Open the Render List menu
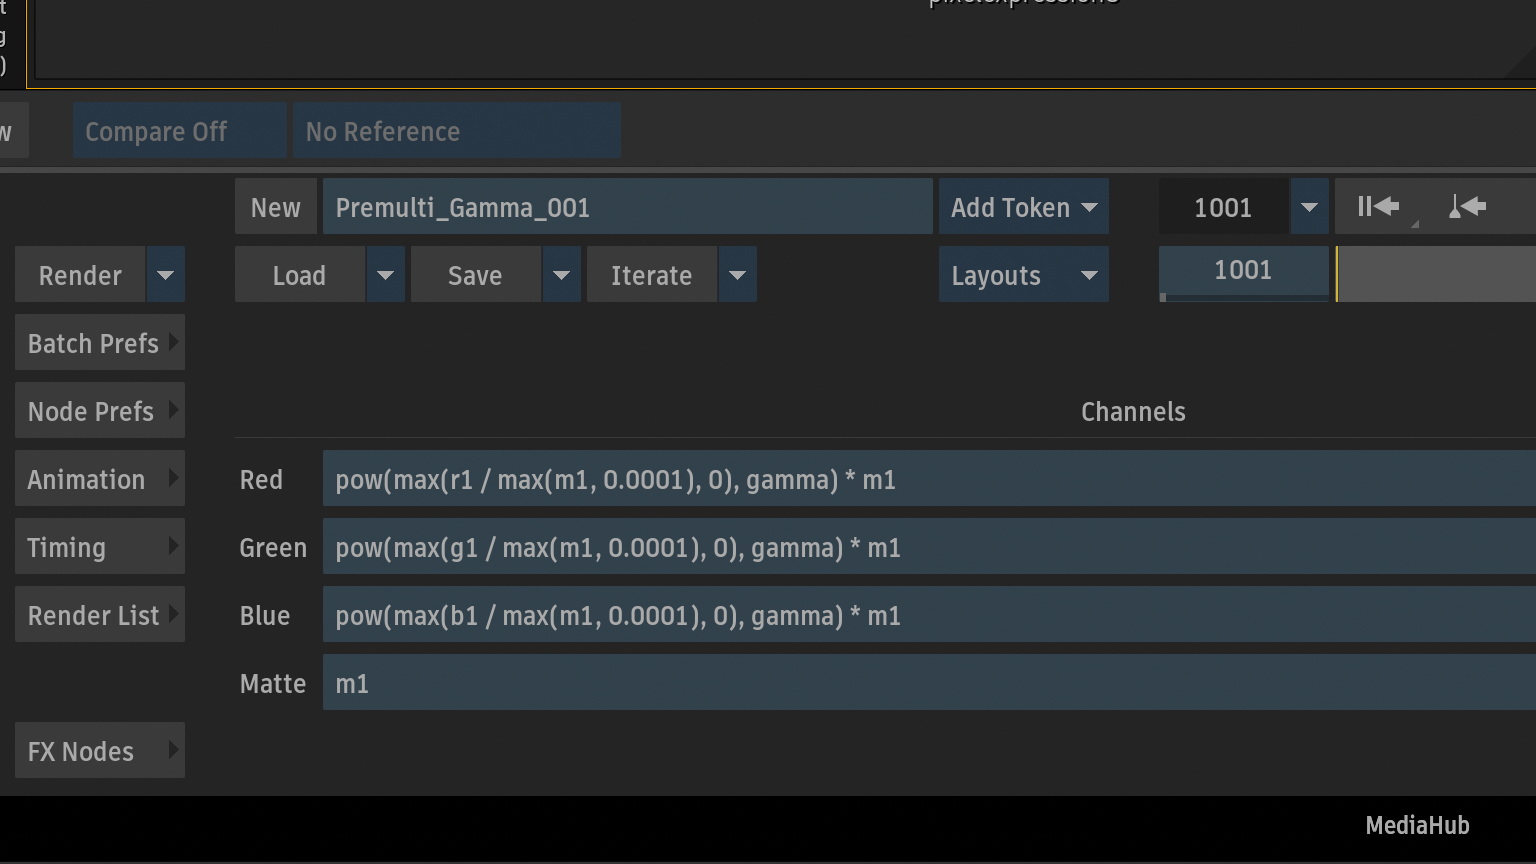Viewport: 1536px width, 864px height. [x=100, y=615]
